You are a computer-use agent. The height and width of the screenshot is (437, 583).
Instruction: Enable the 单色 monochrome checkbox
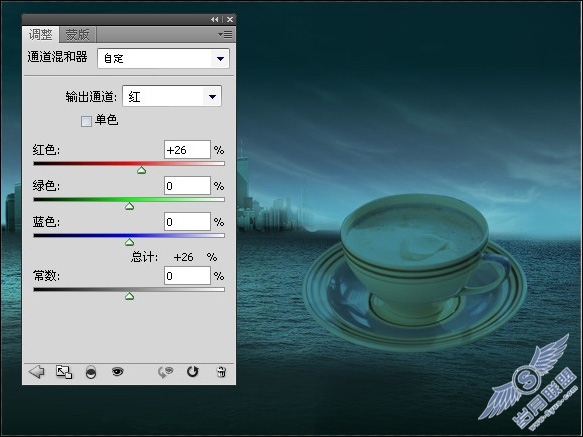(x=86, y=121)
